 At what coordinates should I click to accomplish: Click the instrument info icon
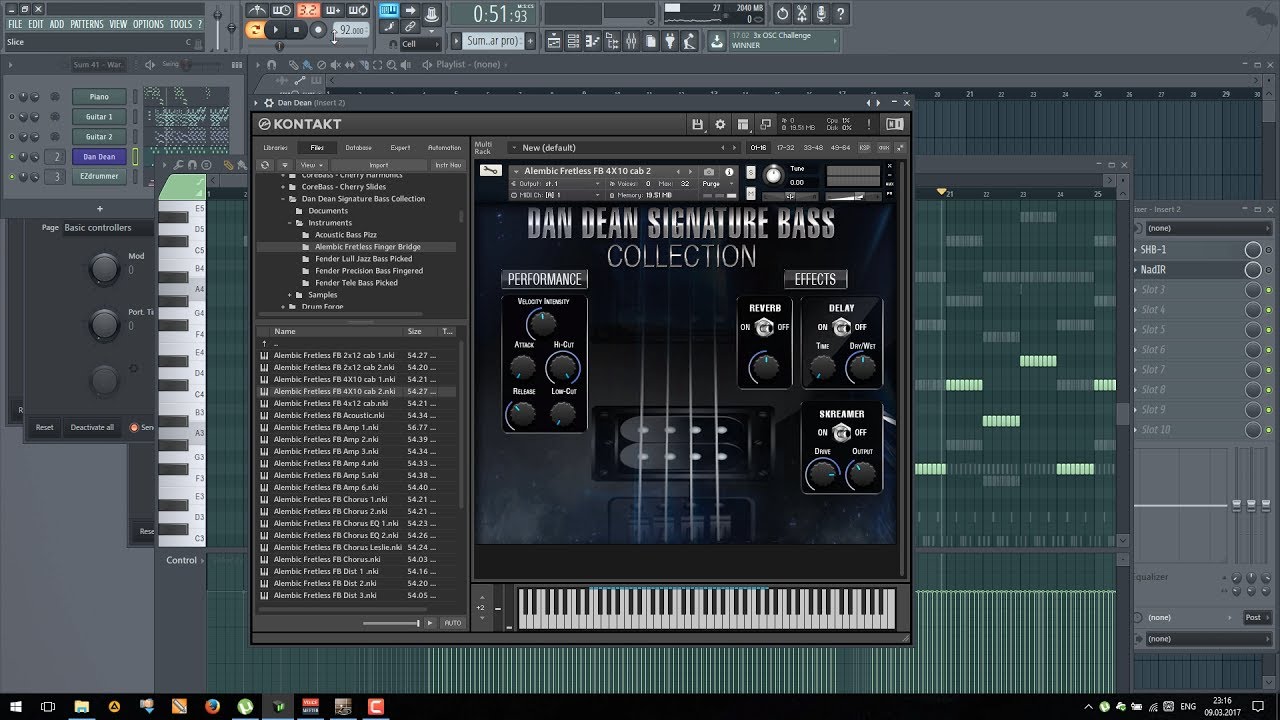click(x=729, y=172)
